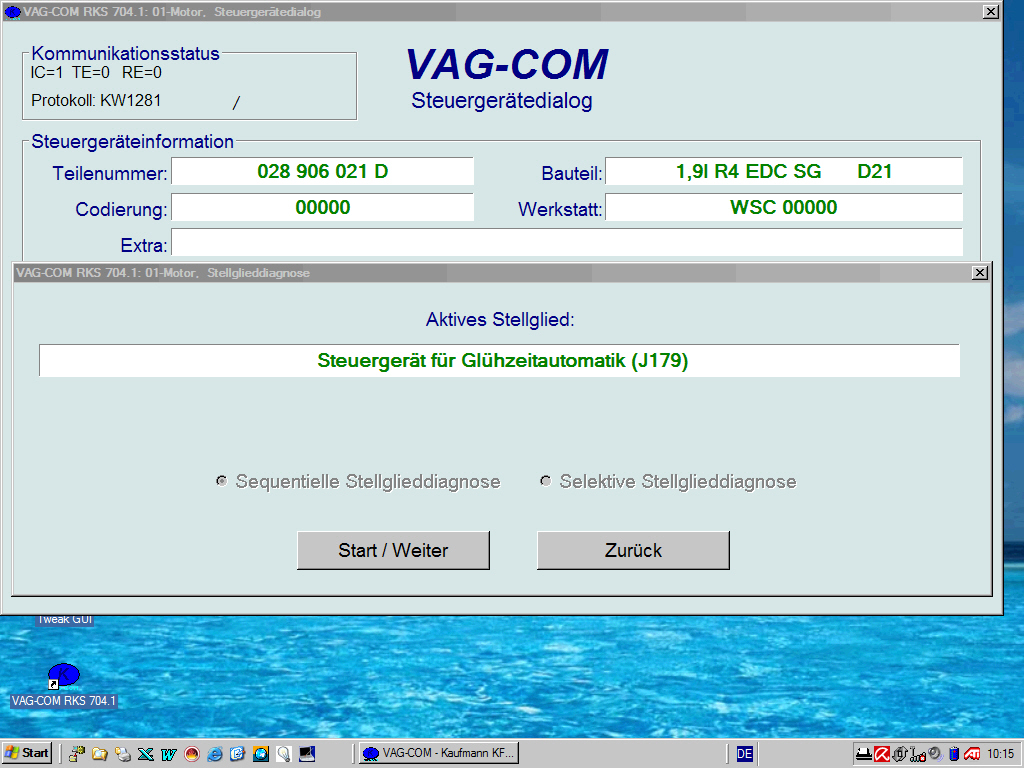This screenshot has height=768, width=1024.
Task: Open the ATI tray icon
Action: pyautogui.click(x=972, y=754)
